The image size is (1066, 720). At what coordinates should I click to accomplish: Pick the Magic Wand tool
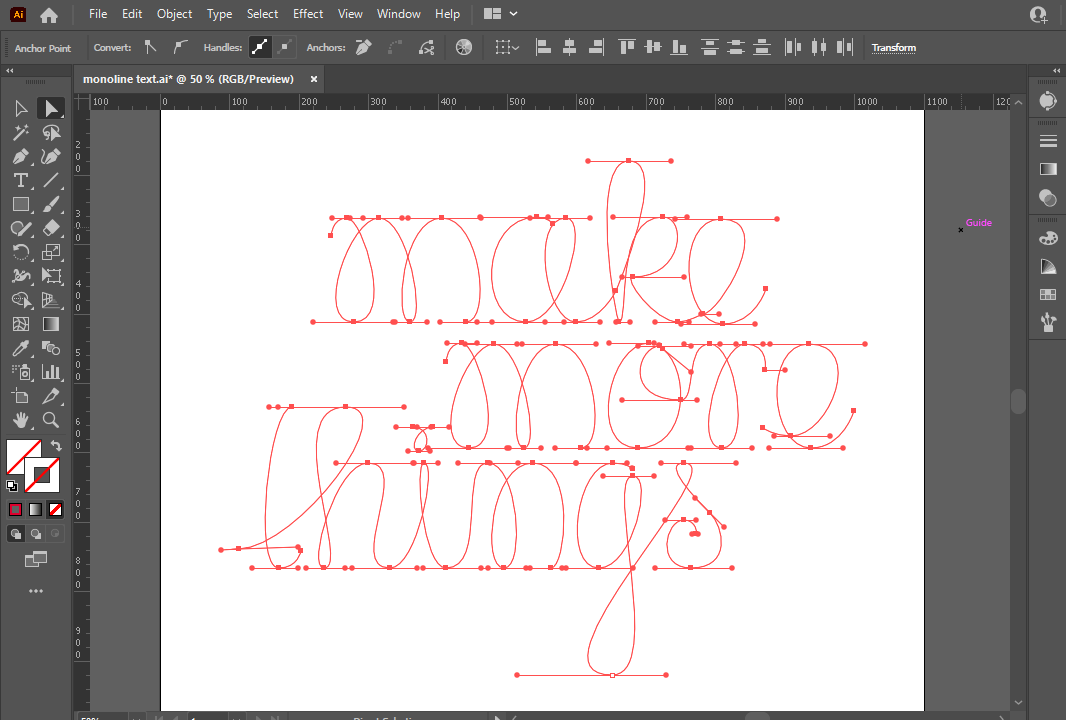coord(21,133)
